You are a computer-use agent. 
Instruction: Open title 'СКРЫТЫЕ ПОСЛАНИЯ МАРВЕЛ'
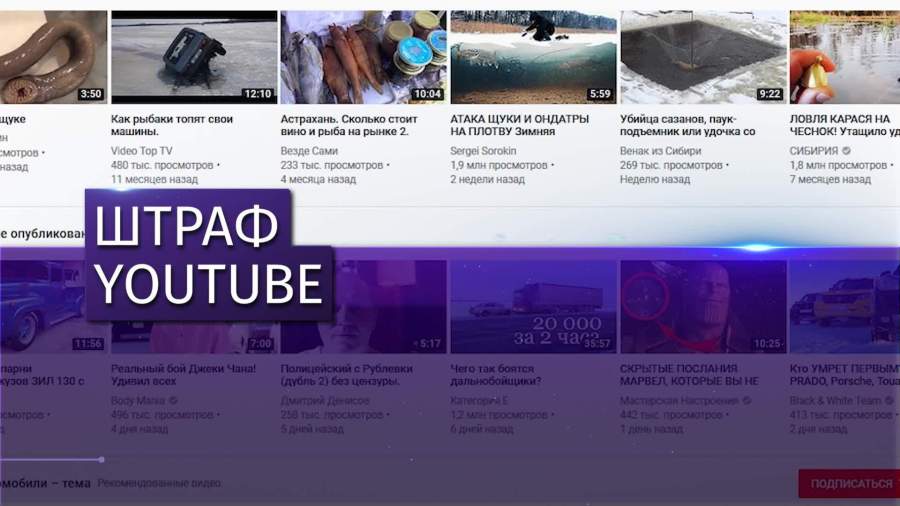click(x=689, y=375)
